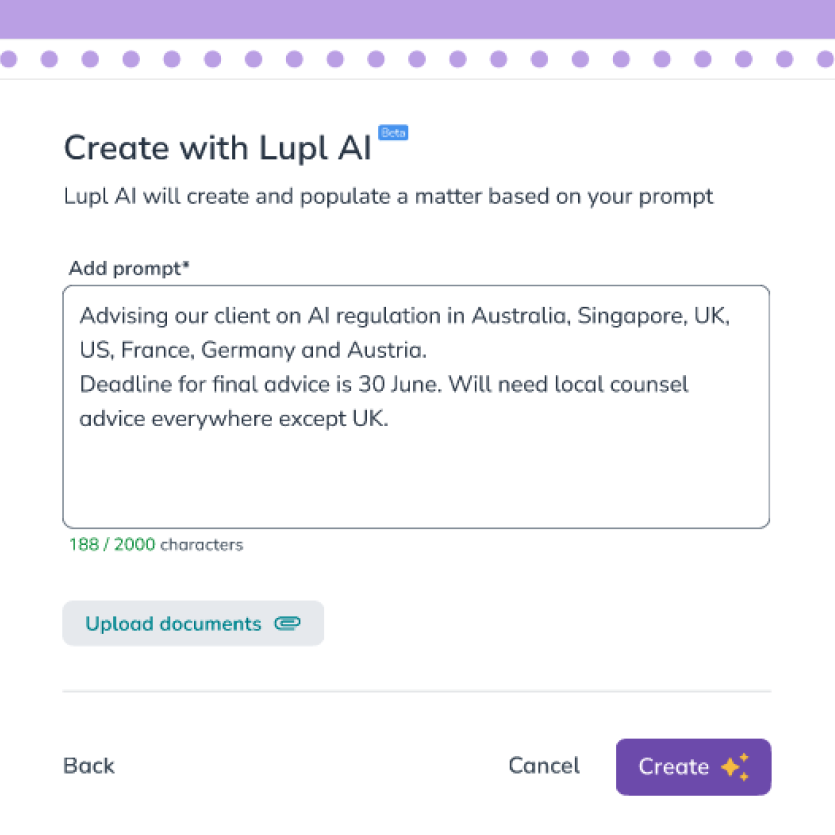This screenshot has width=835, height=835.
Task: Tap the AI sparkle stars on the Create button
Action: 735,767
